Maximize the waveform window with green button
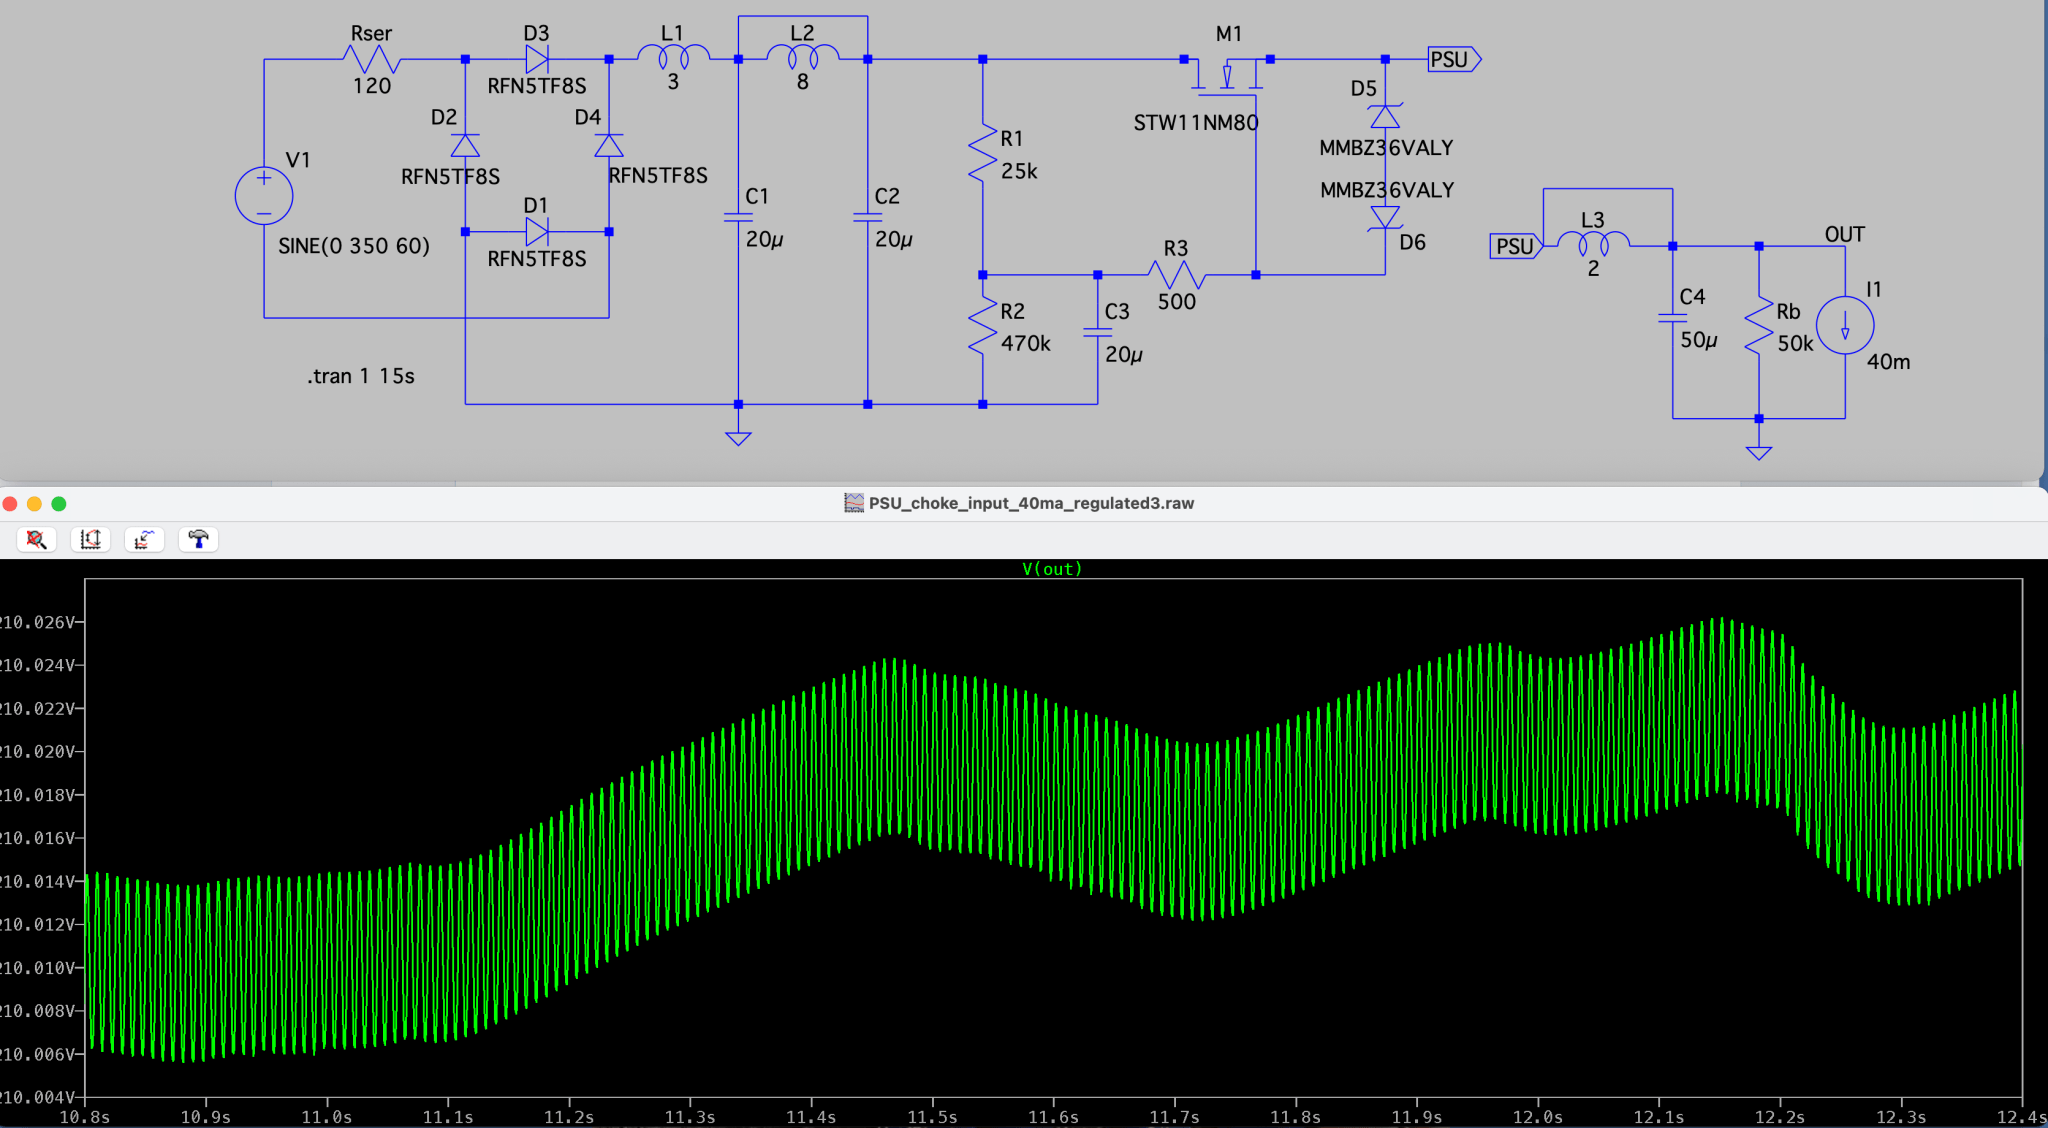 [x=59, y=503]
